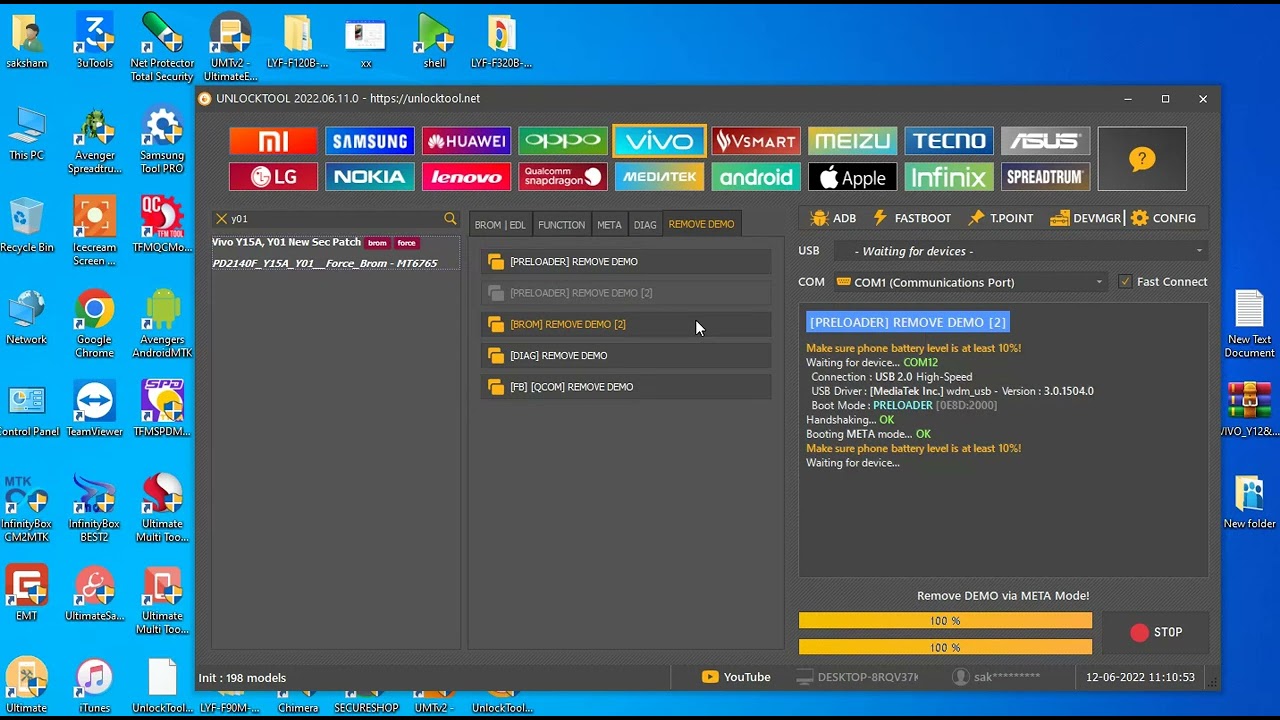
Task: Select the Vsmart brand logo
Action: pos(756,141)
